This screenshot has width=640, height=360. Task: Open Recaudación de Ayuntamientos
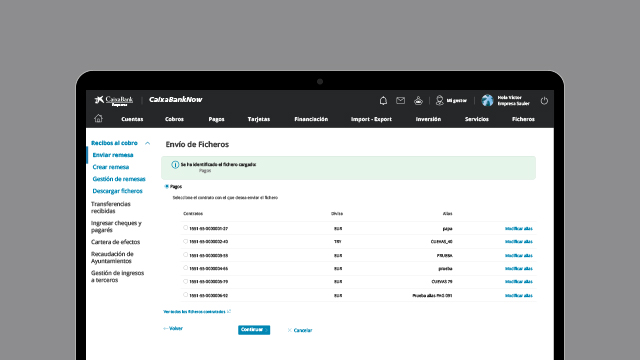pyautogui.click(x=112, y=258)
